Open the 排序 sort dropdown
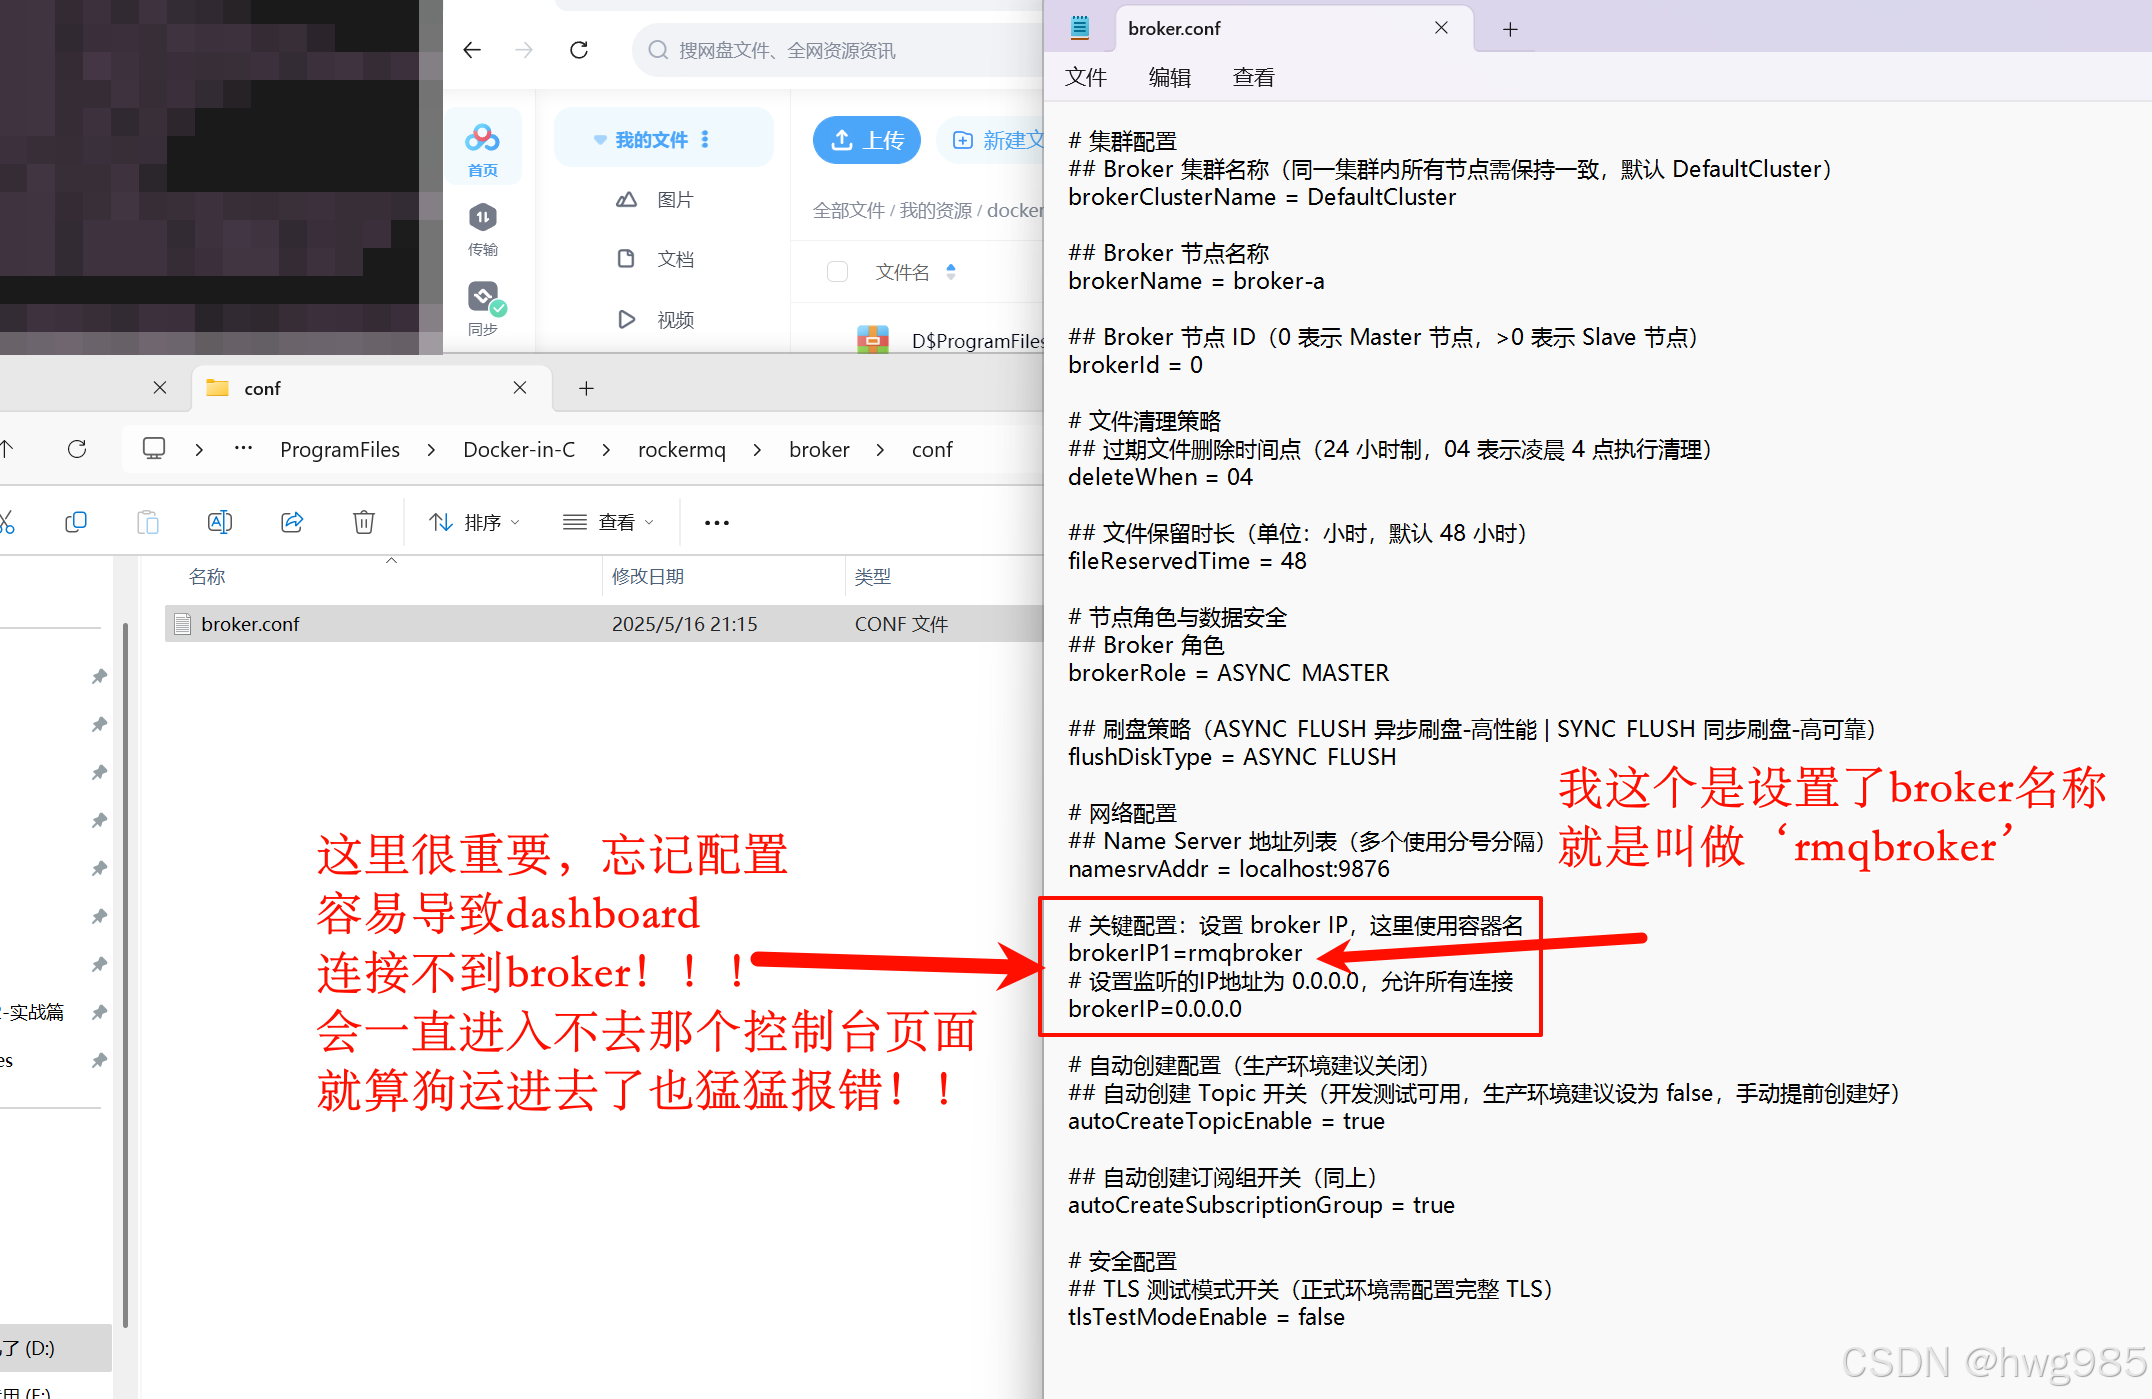Image resolution: width=2152 pixels, height=1399 pixels. tap(474, 522)
